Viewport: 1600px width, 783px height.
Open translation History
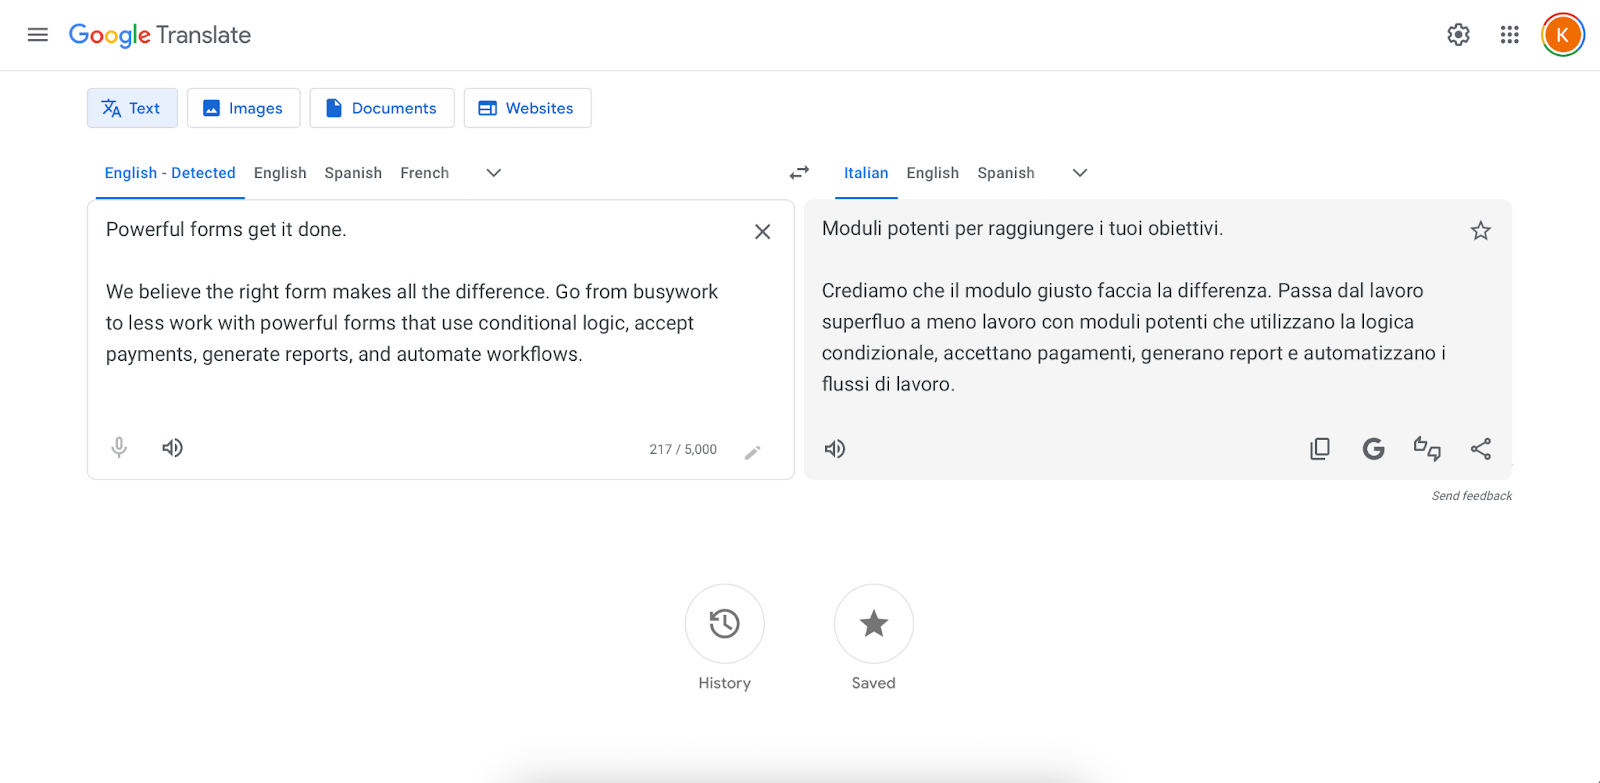point(724,624)
